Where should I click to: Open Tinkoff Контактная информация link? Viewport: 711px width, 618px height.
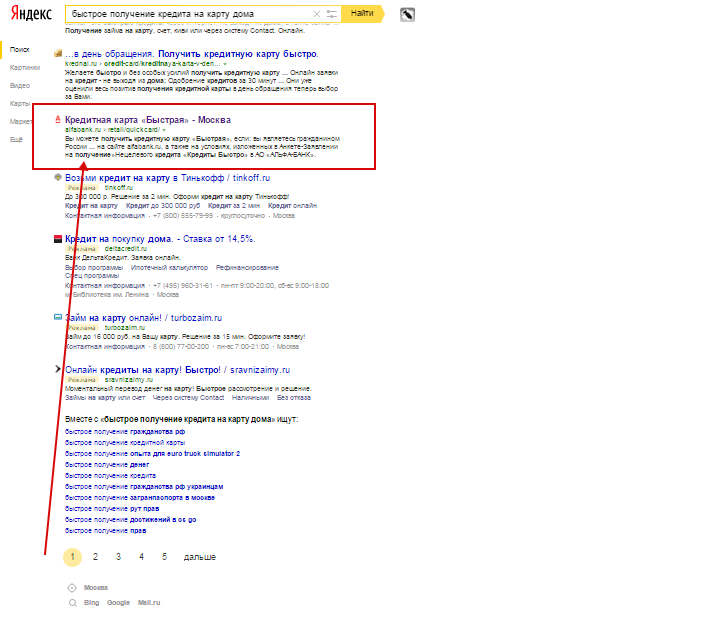tap(105, 216)
